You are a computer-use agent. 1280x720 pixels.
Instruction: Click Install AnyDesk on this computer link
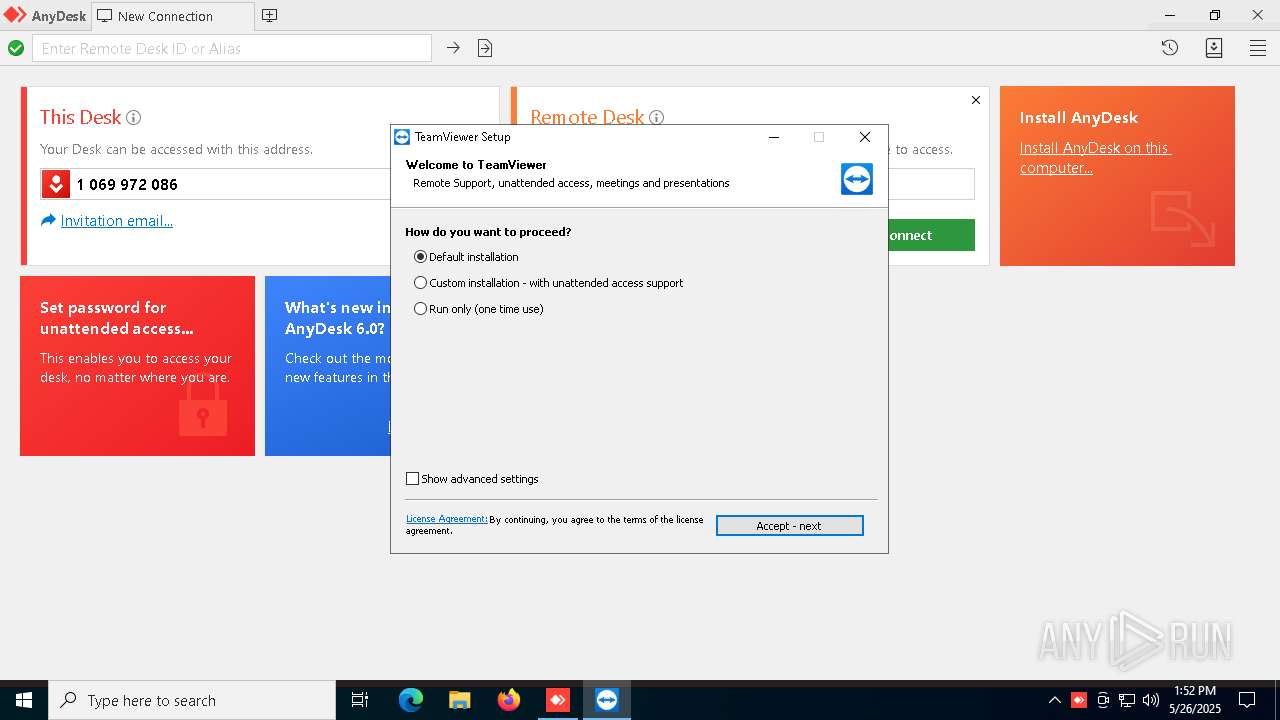pos(1095,158)
